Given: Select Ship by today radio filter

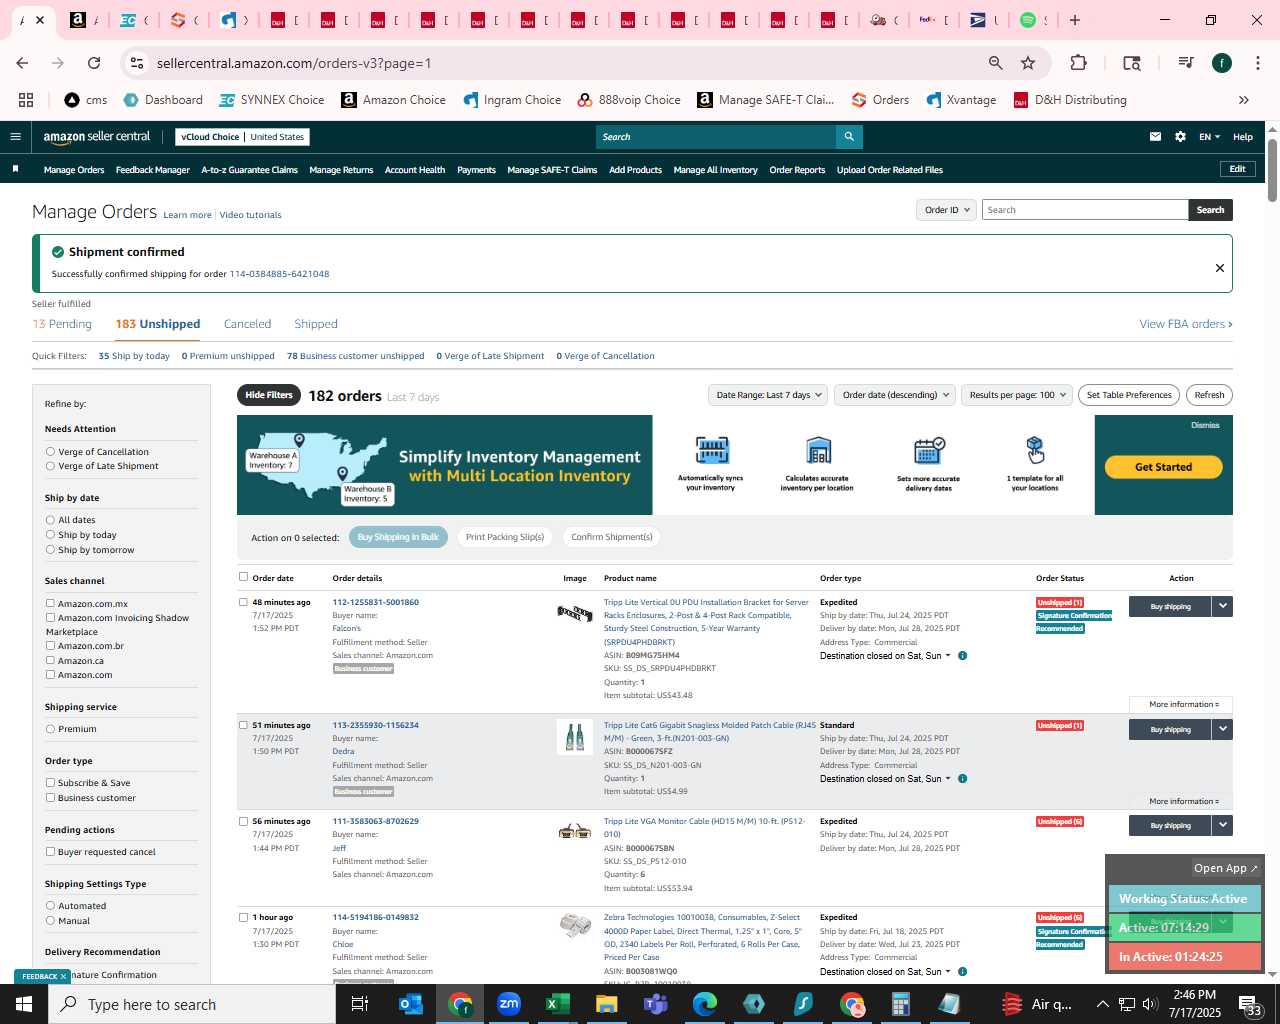Looking at the screenshot, I should (x=50, y=535).
